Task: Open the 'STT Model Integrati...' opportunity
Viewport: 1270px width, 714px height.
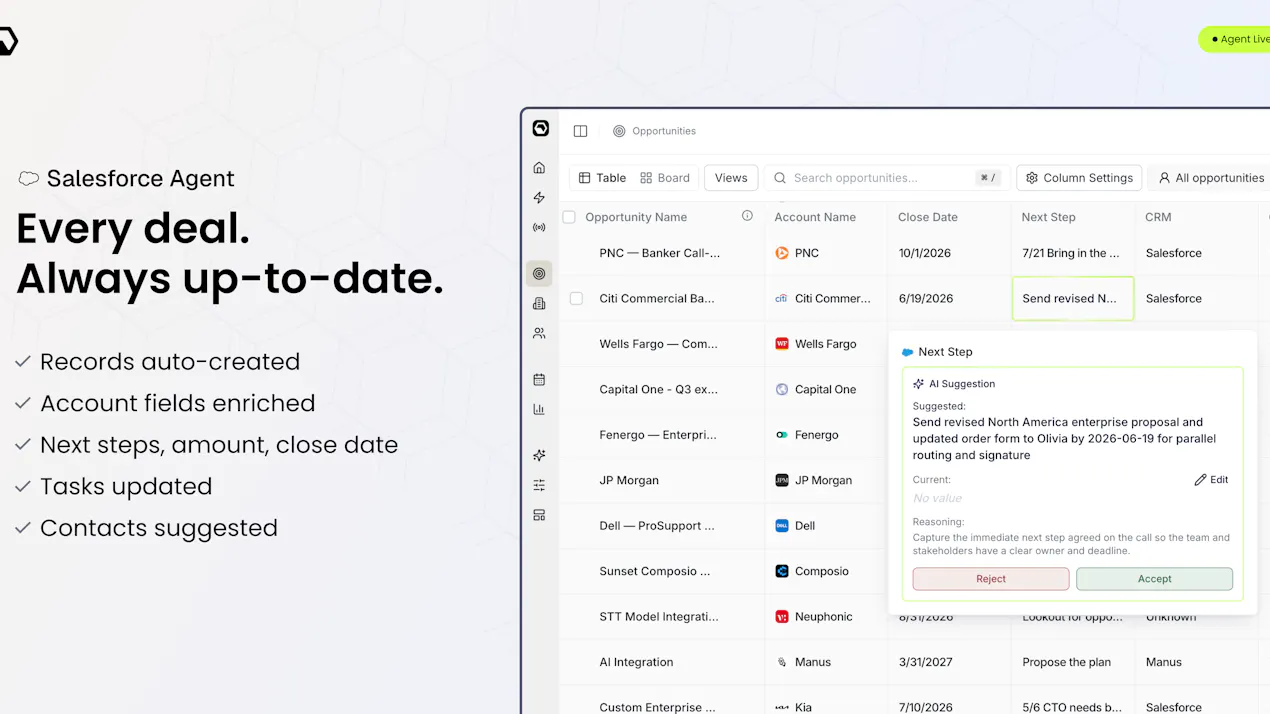Action: tap(659, 617)
